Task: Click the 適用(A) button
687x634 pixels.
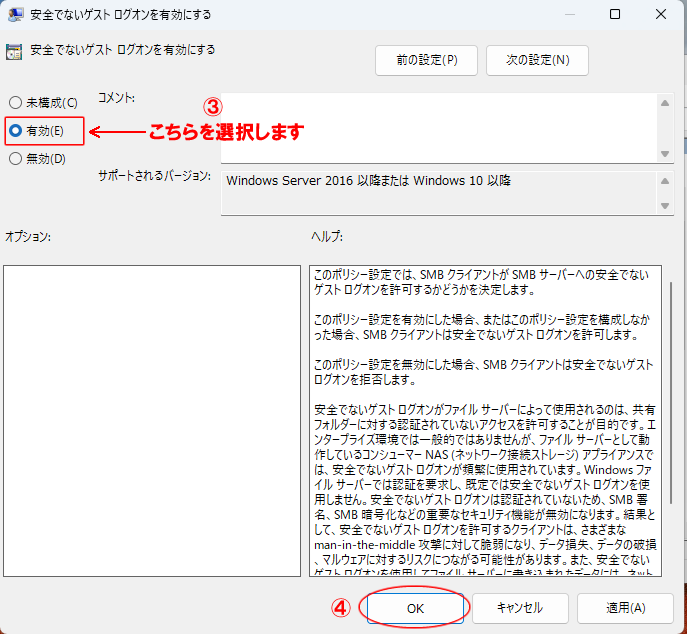Action: 625,608
